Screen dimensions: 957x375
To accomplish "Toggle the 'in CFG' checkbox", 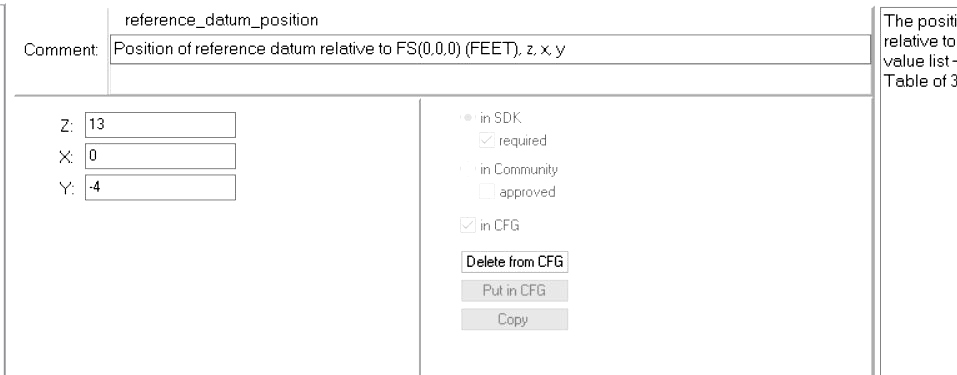I will coord(467,225).
